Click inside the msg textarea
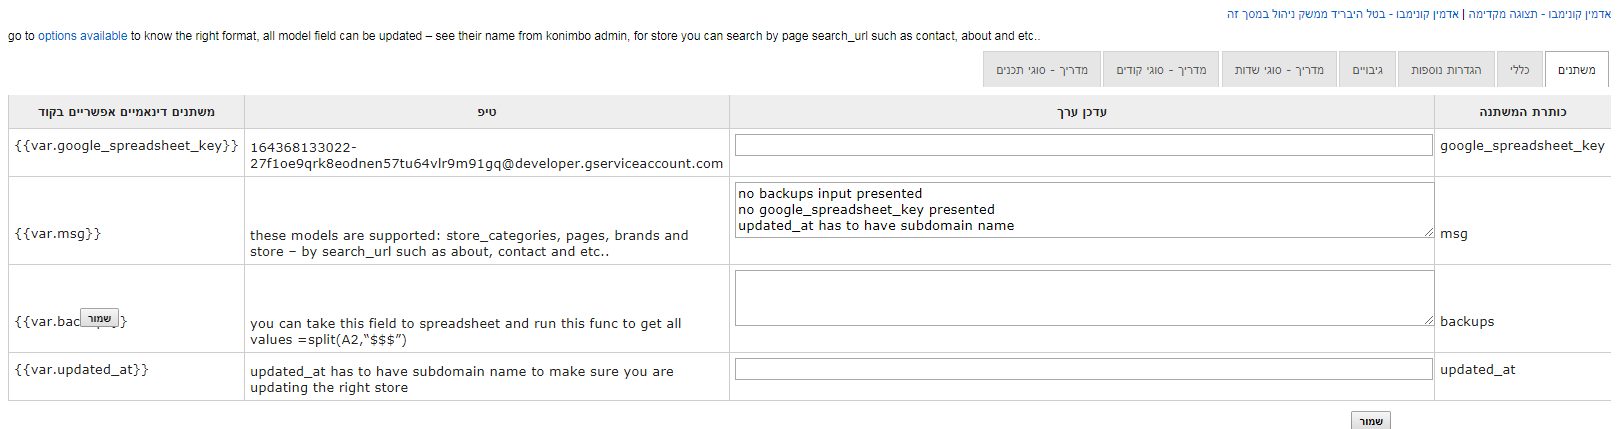Viewport: 1619px width, 429px height. coord(1083,210)
